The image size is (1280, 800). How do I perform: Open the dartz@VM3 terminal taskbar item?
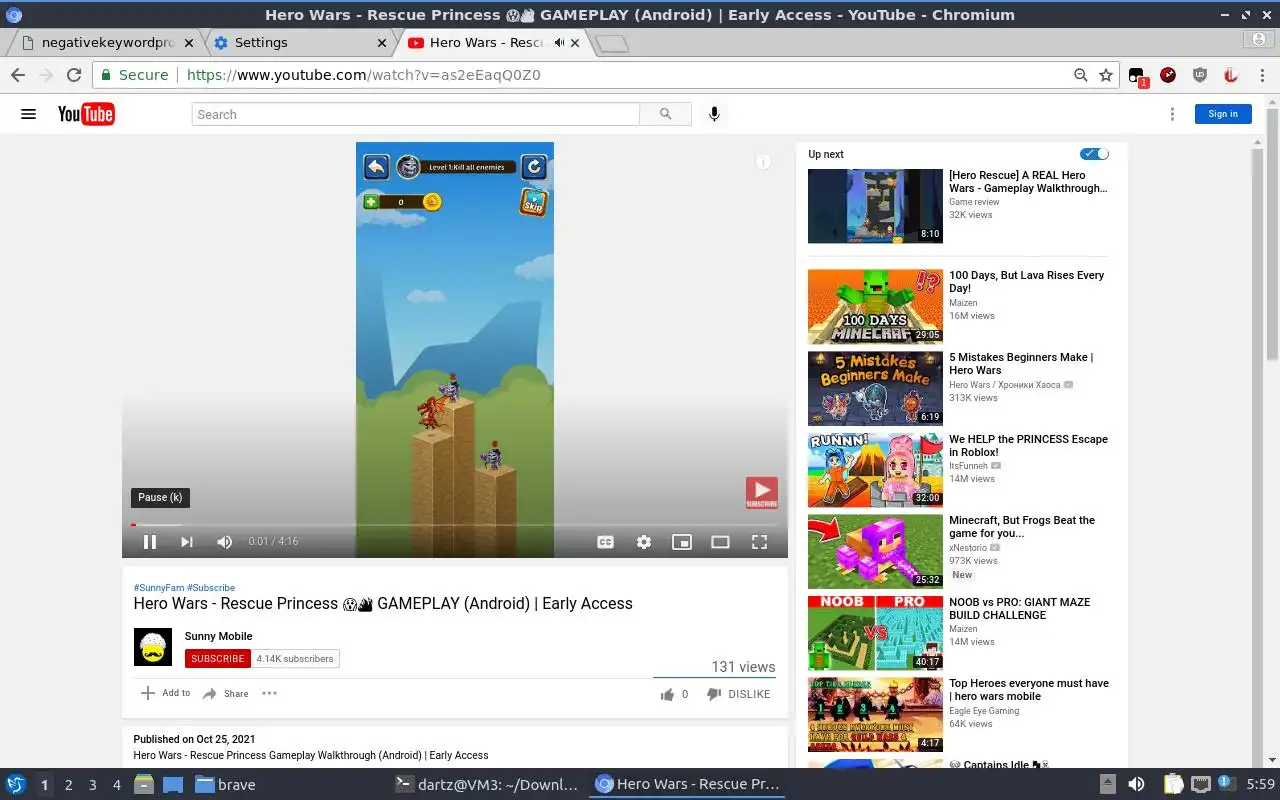(x=487, y=785)
